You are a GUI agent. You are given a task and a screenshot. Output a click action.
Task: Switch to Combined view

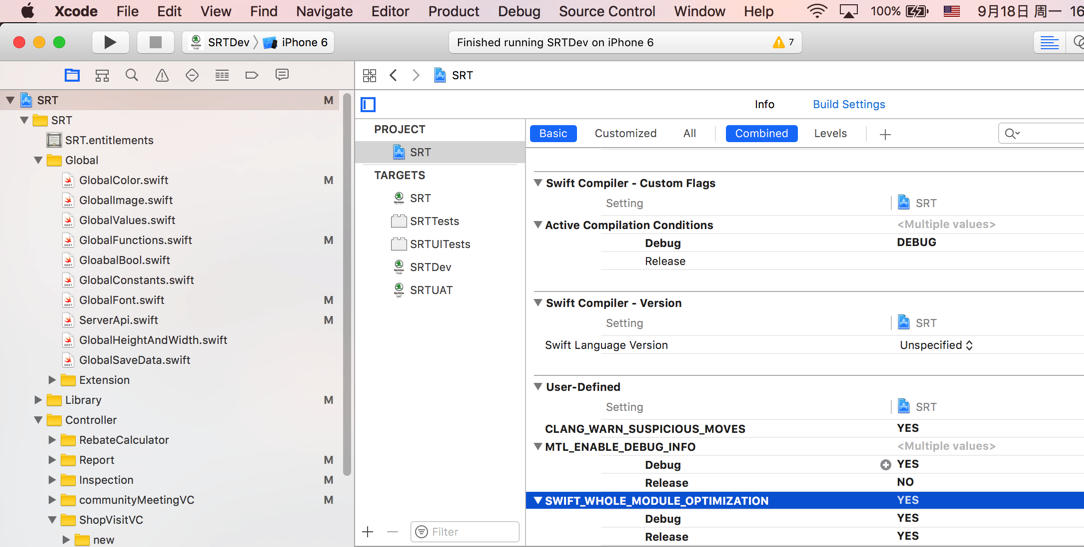point(761,133)
